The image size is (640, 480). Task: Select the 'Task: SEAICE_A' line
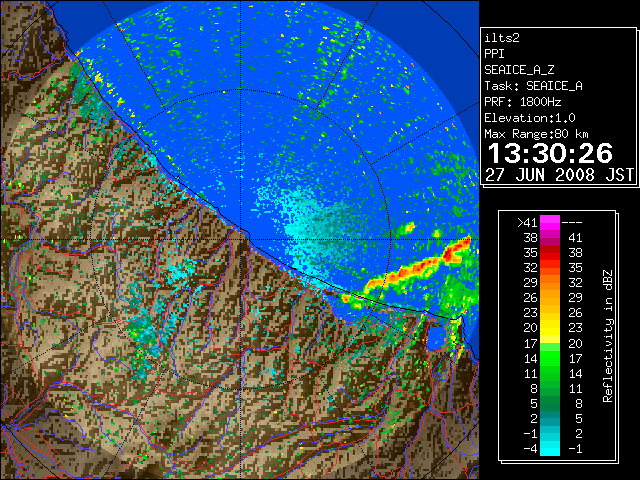533,86
